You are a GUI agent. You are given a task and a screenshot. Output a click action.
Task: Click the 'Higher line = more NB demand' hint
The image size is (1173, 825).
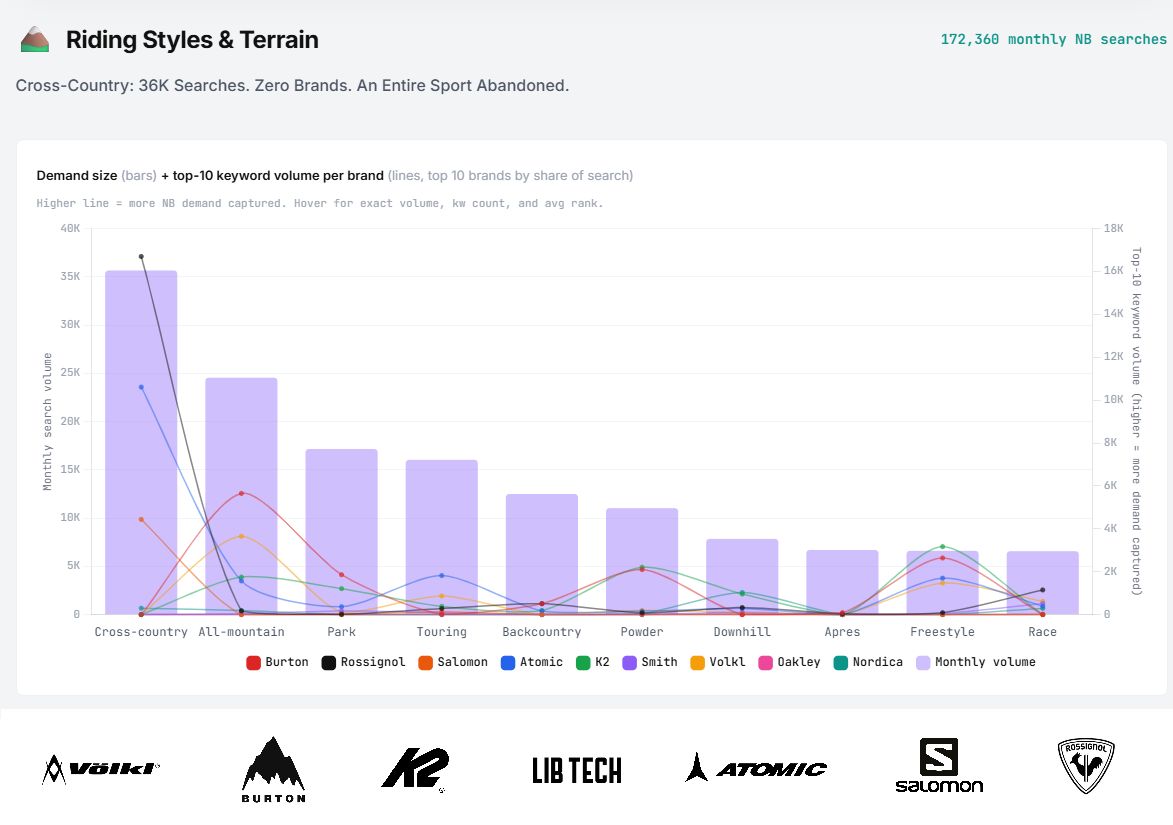point(319,203)
